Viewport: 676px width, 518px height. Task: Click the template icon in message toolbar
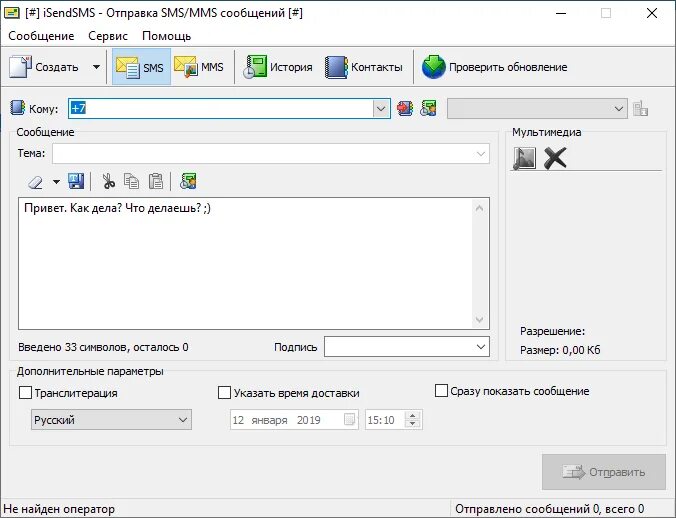[x=188, y=181]
